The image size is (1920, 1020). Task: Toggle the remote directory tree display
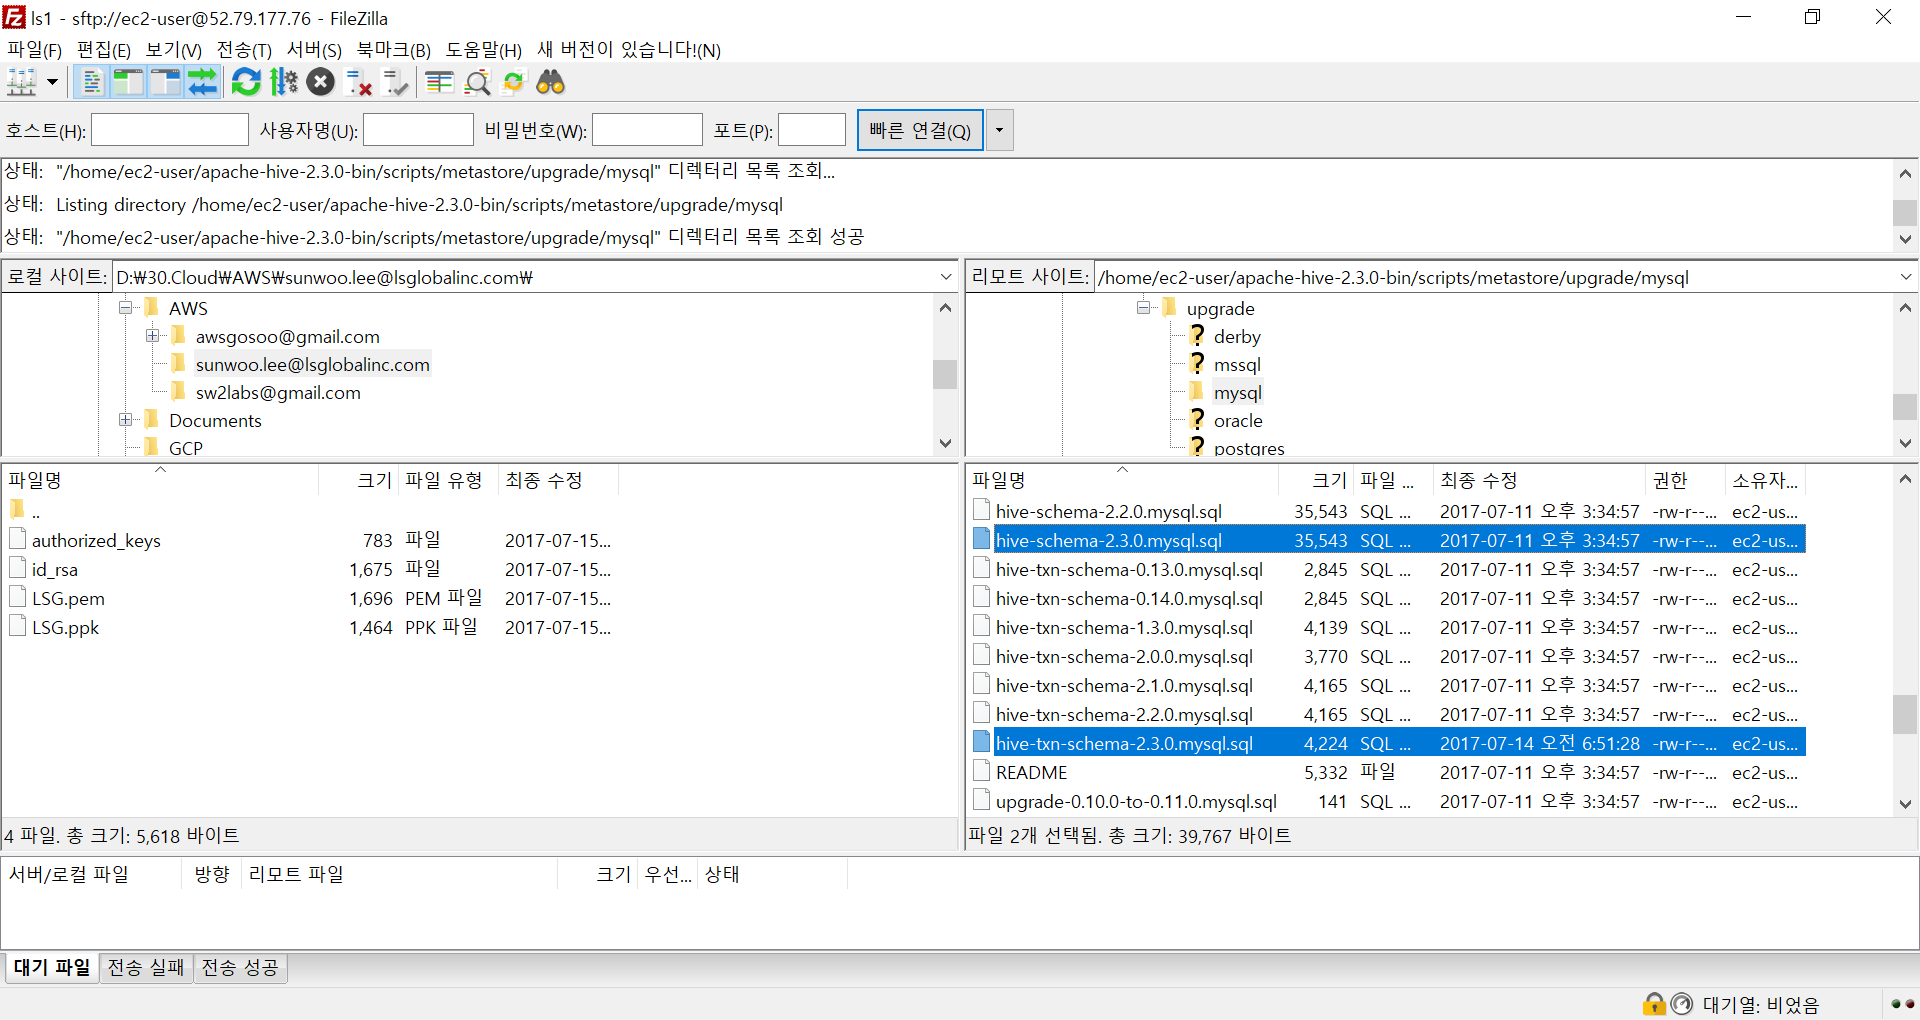[x=165, y=82]
